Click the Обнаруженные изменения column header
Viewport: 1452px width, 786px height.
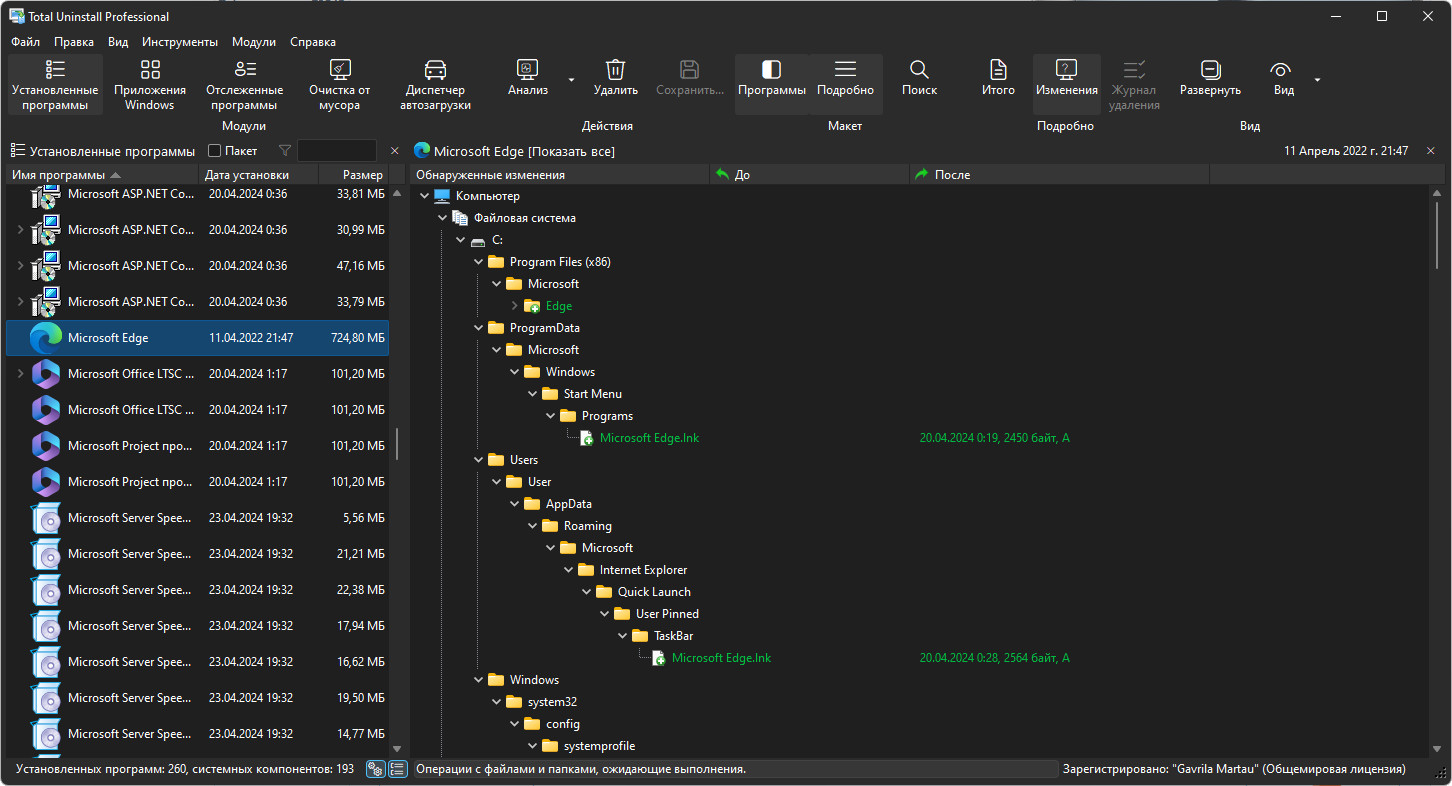[x=560, y=174]
